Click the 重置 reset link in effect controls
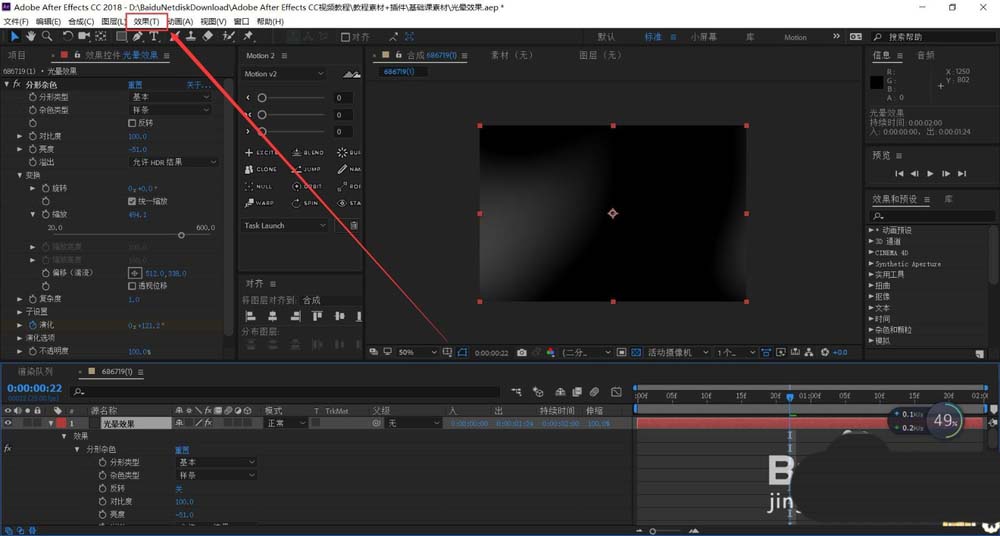Image resolution: width=1000 pixels, height=536 pixels. pos(135,85)
